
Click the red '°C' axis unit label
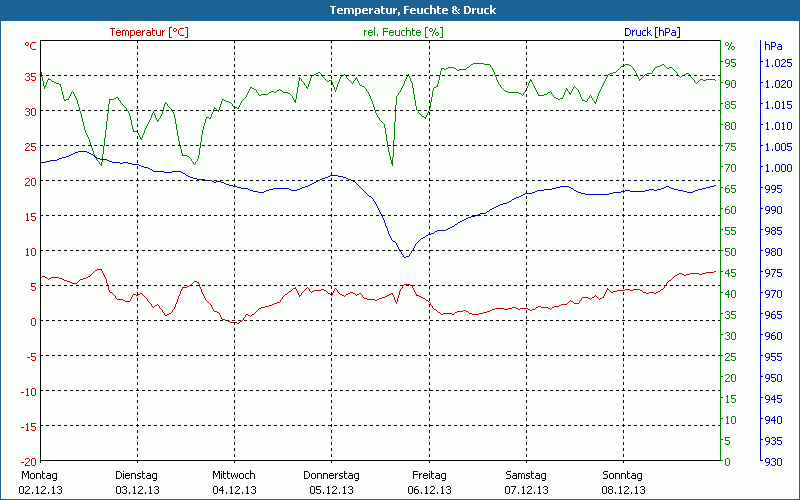point(30,46)
